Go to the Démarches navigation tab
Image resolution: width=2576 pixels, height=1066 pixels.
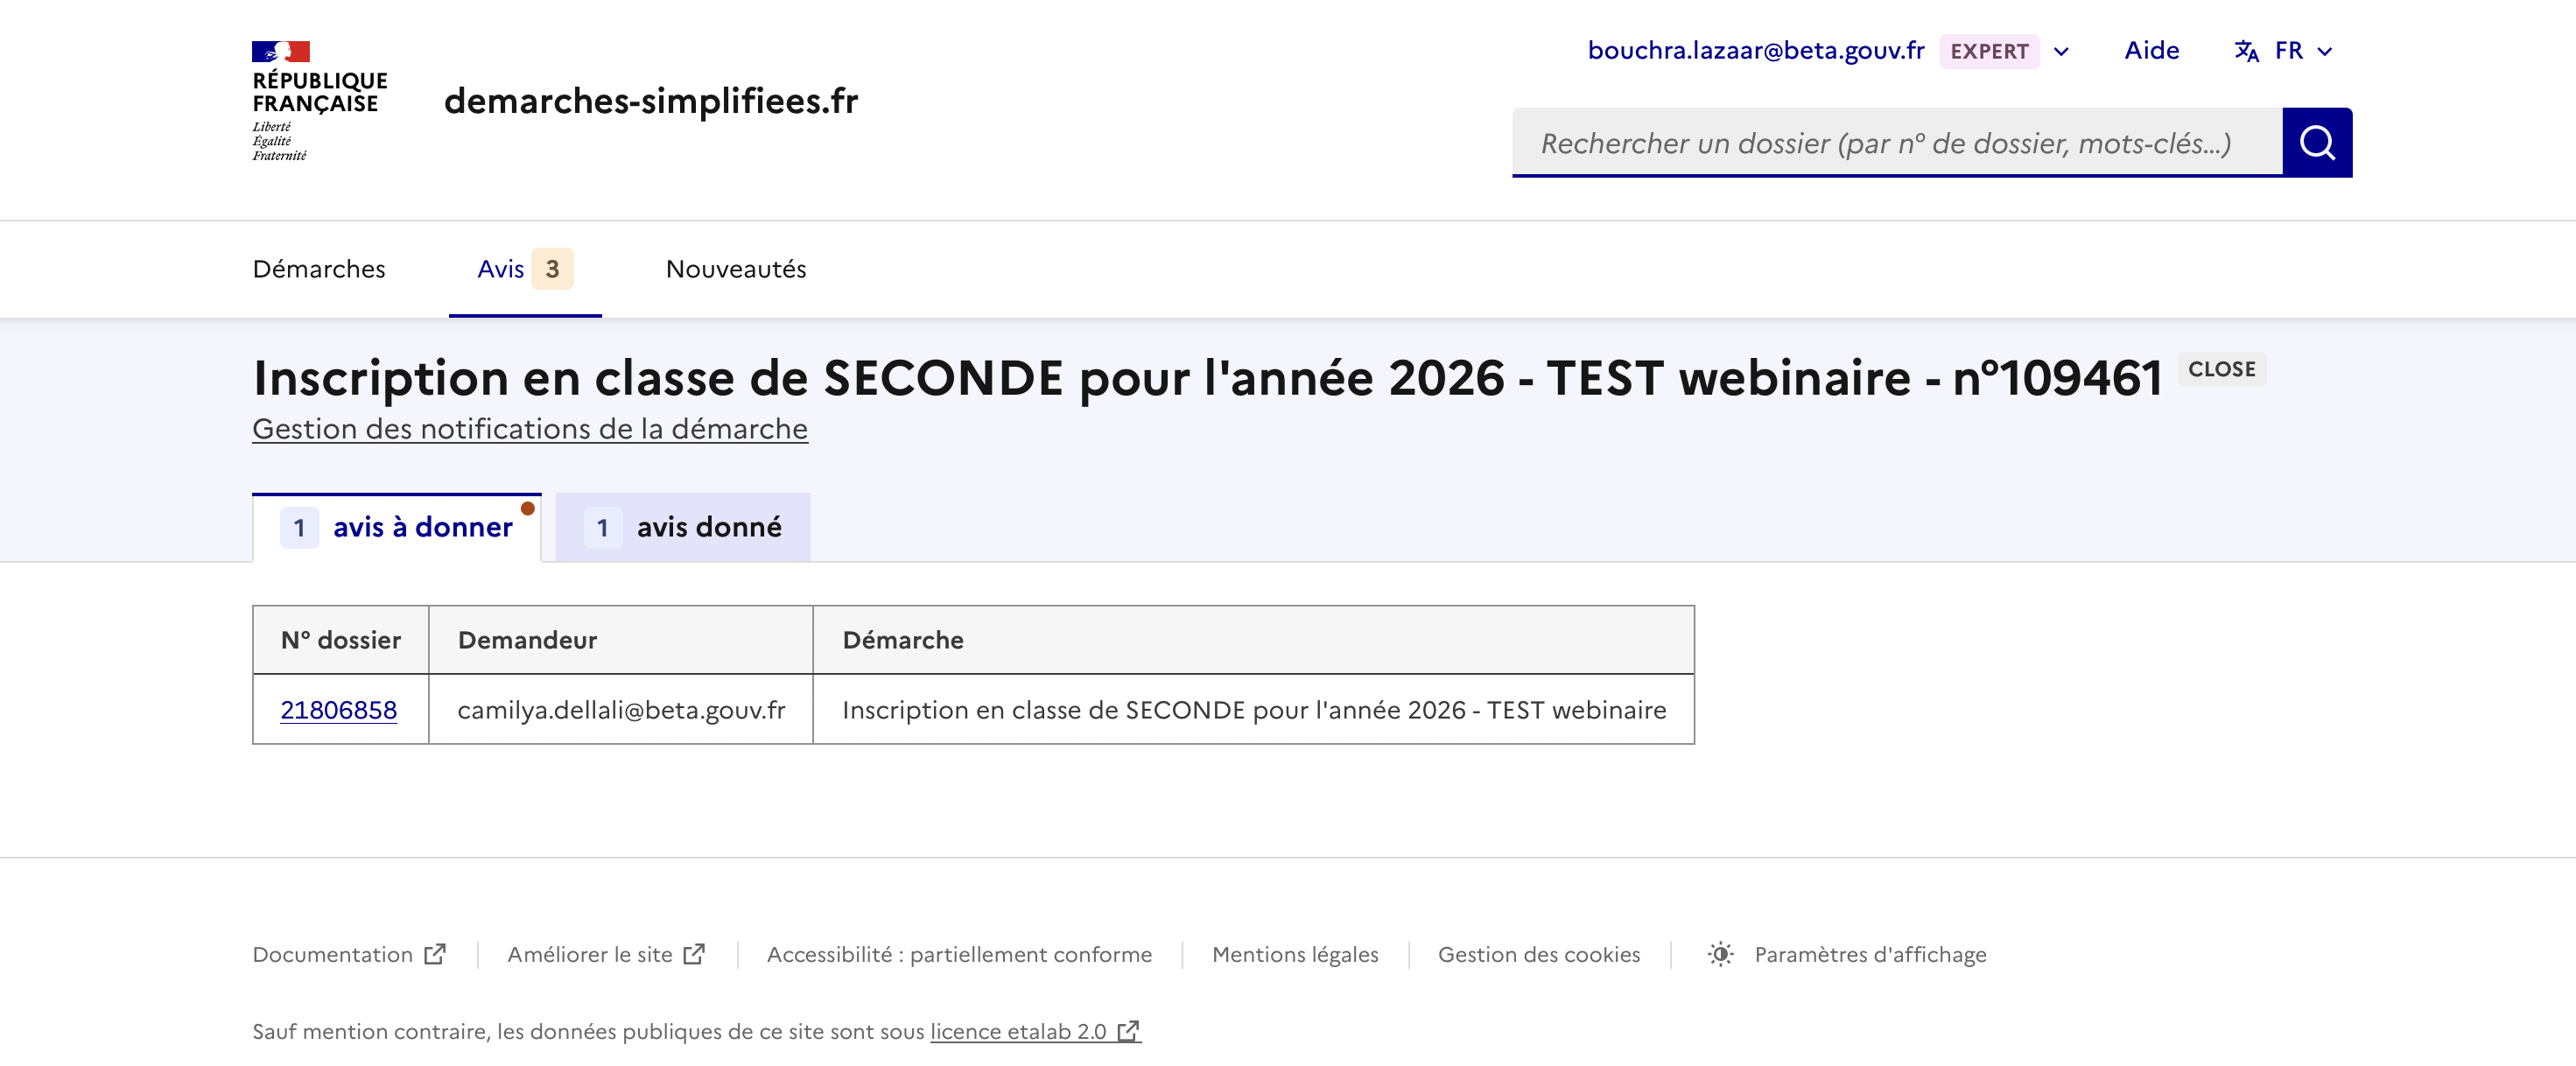[319, 269]
